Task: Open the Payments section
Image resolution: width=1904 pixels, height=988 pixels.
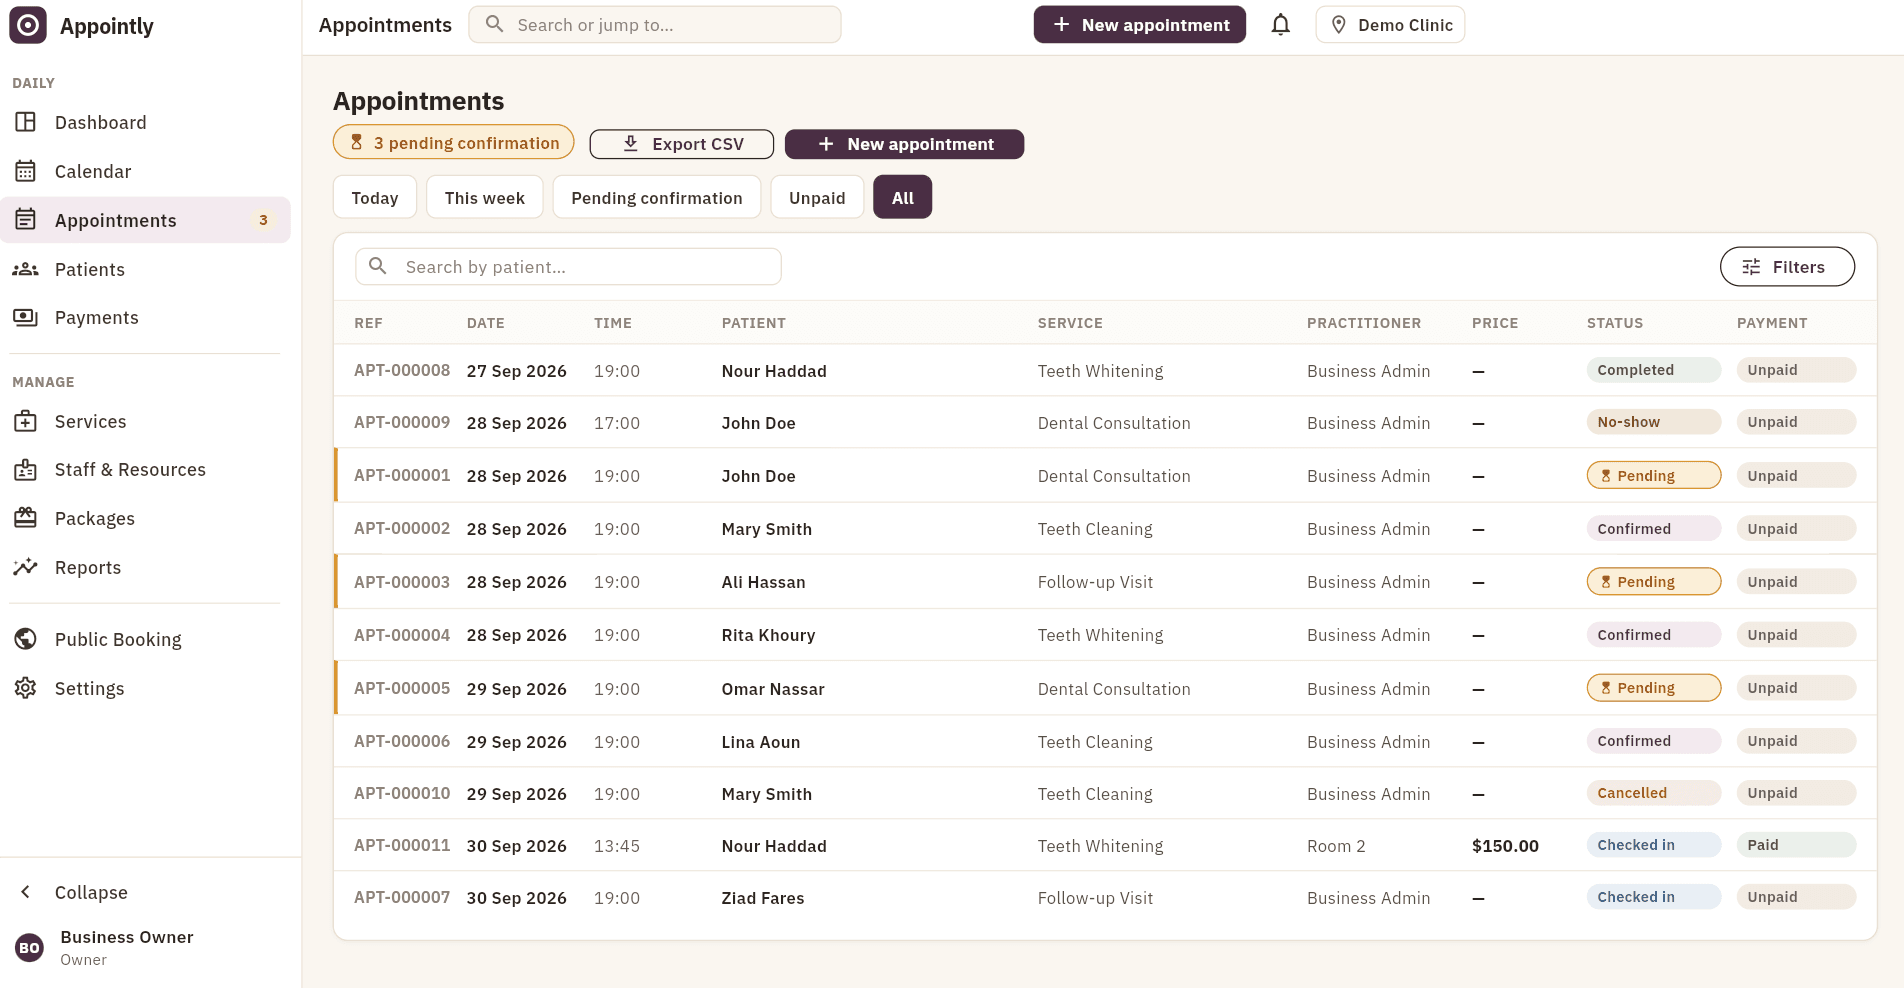Action: pyautogui.click(x=145, y=317)
